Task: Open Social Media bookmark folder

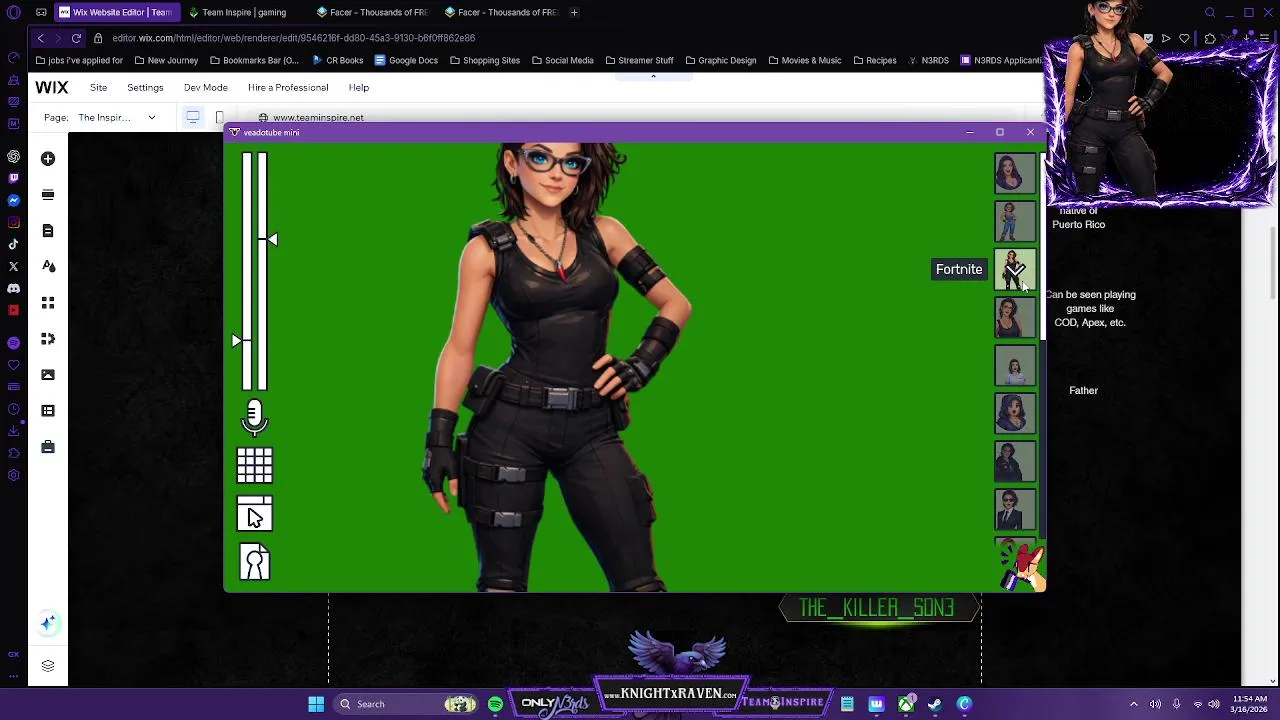Action: [x=563, y=60]
